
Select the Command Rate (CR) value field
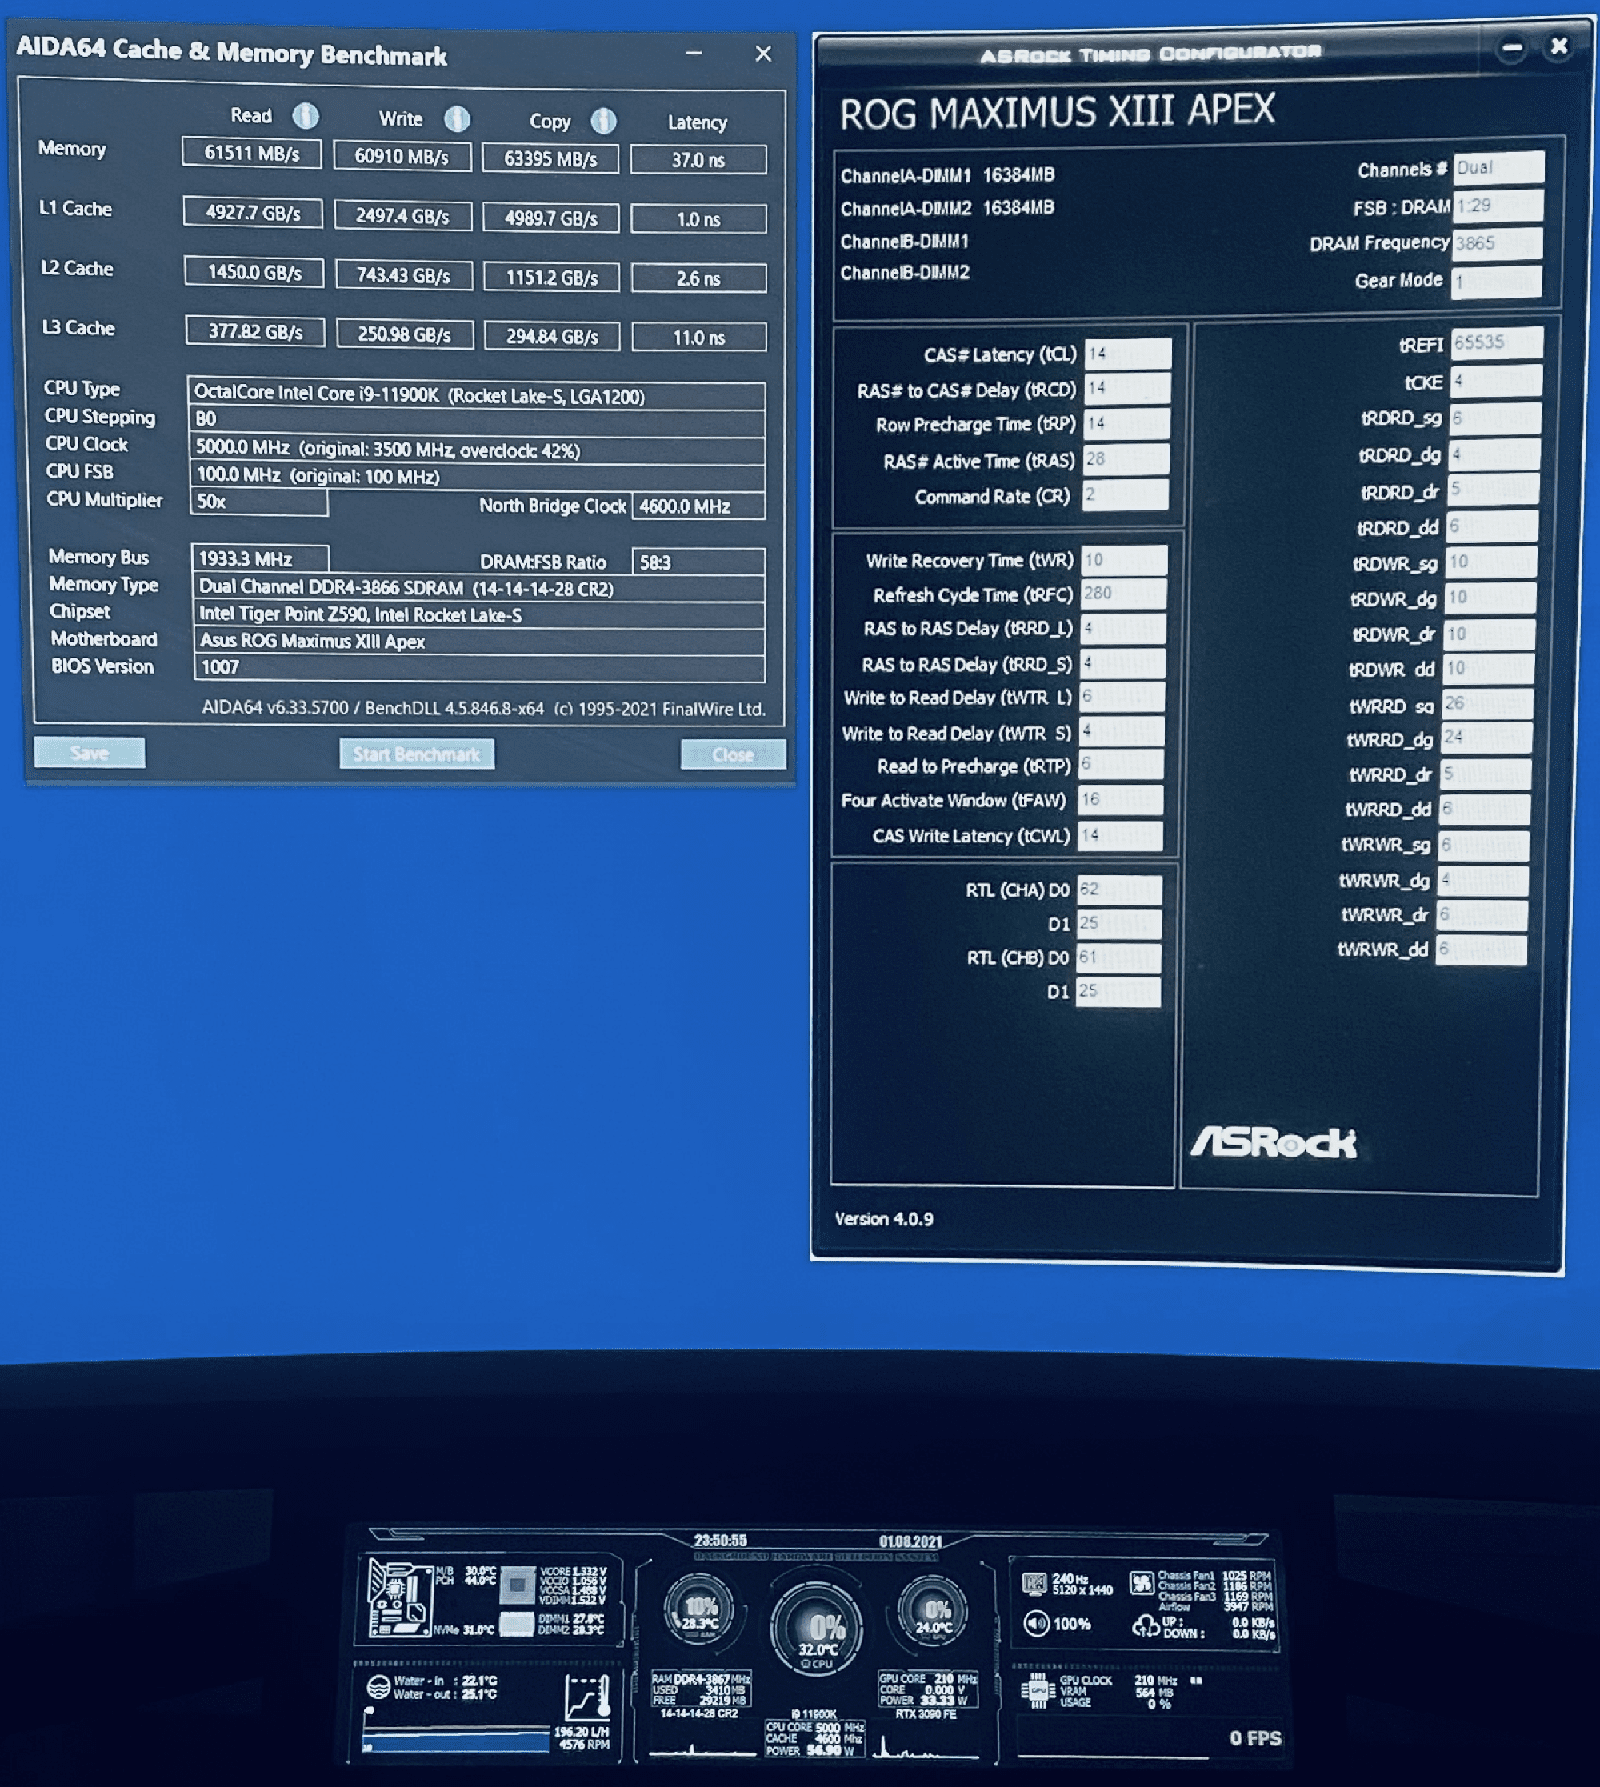[1125, 495]
